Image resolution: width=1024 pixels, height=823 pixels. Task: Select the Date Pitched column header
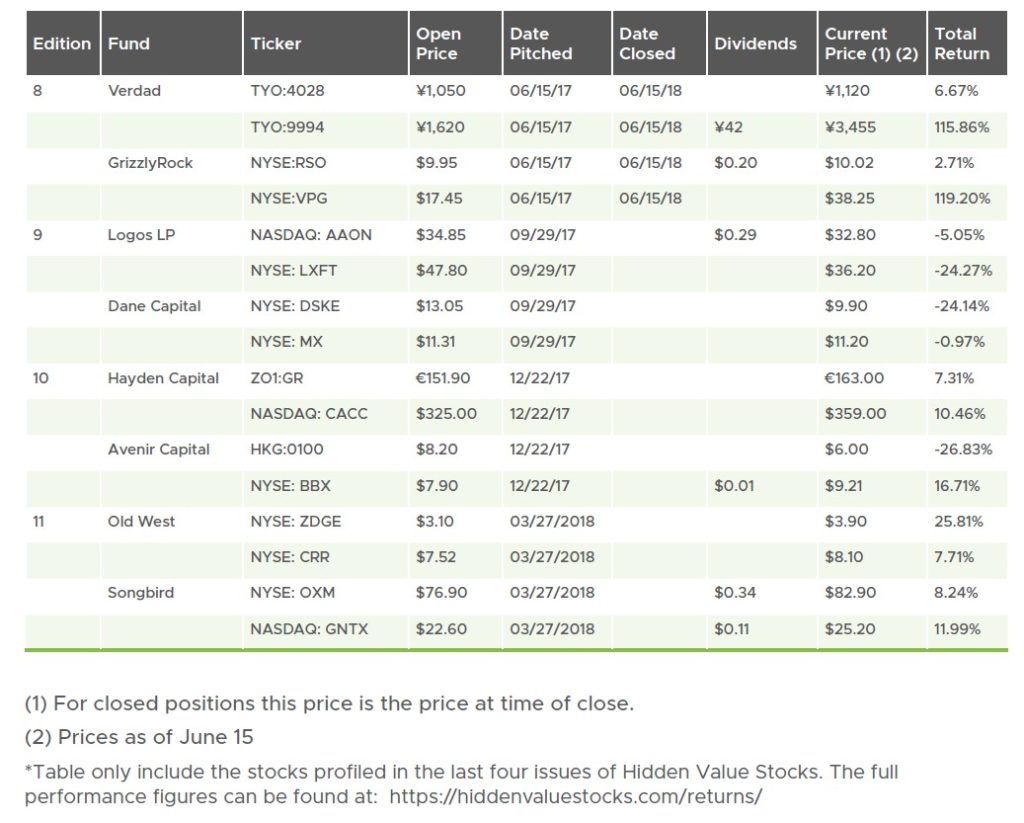click(541, 44)
